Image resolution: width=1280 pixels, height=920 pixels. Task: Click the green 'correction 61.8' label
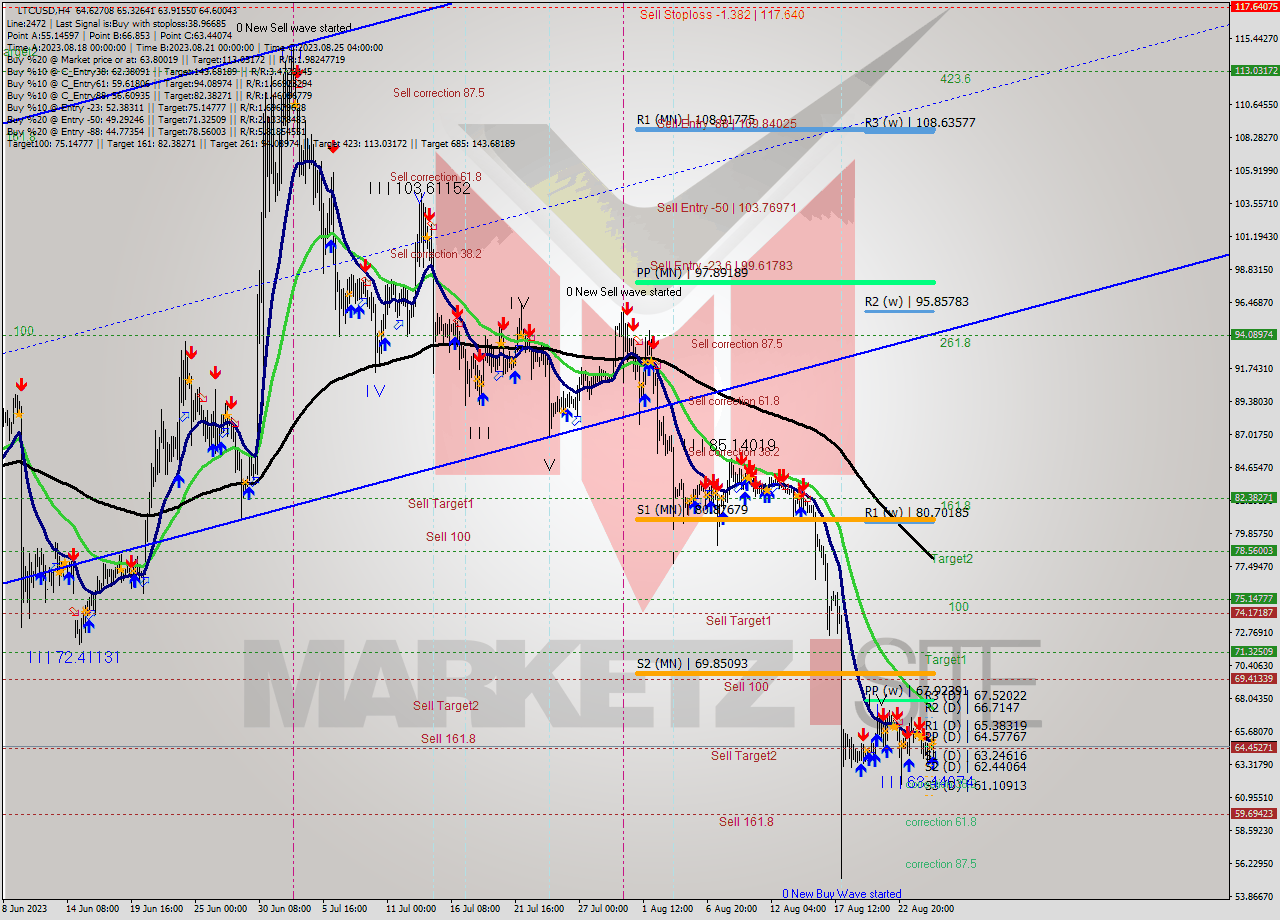click(941, 822)
